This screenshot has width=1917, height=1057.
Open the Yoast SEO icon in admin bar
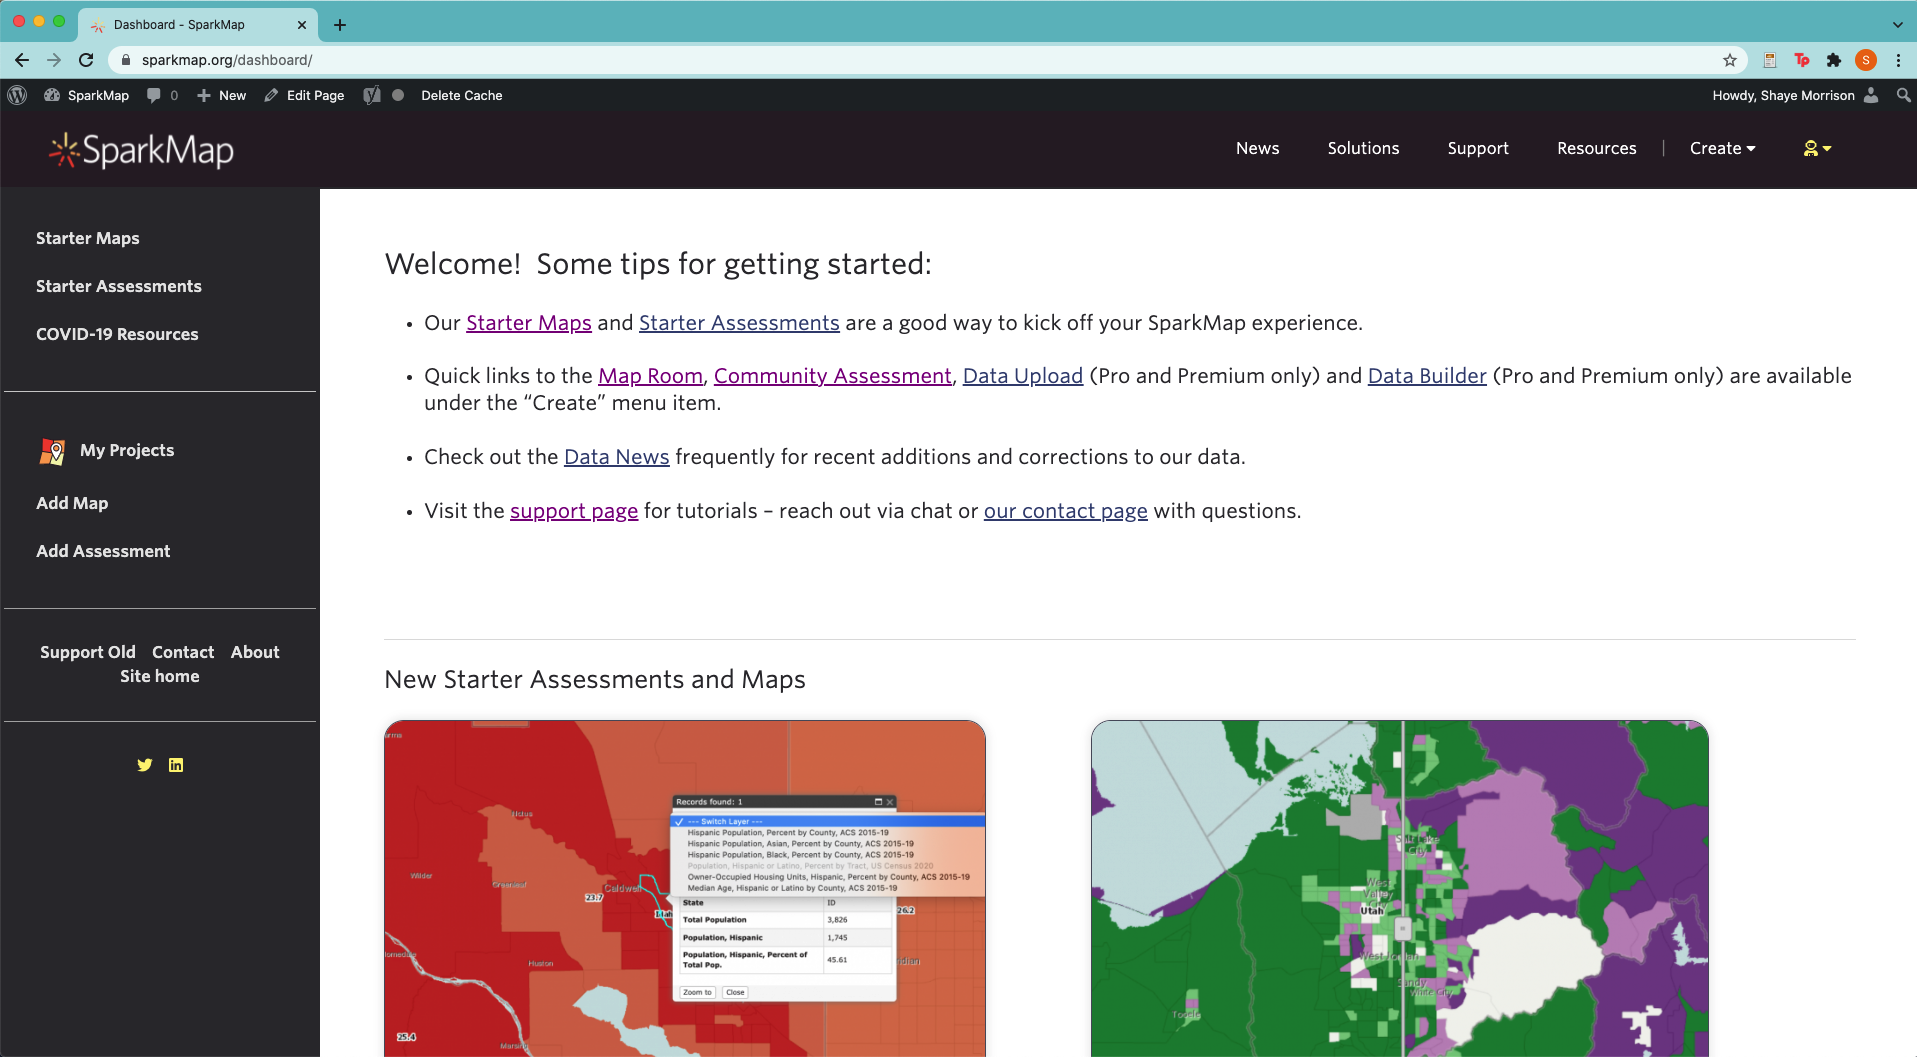(371, 95)
